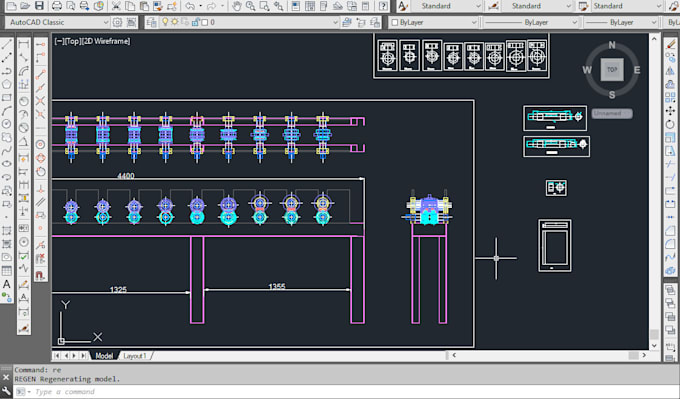Click the Plot printer icon
This screenshot has width=680, height=399.
point(56,6)
